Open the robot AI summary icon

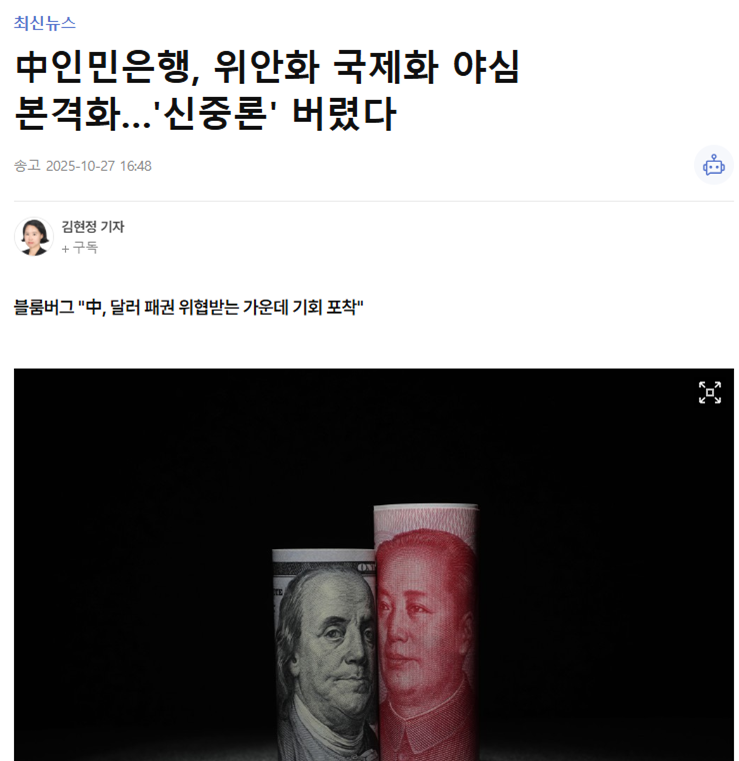[x=713, y=165]
